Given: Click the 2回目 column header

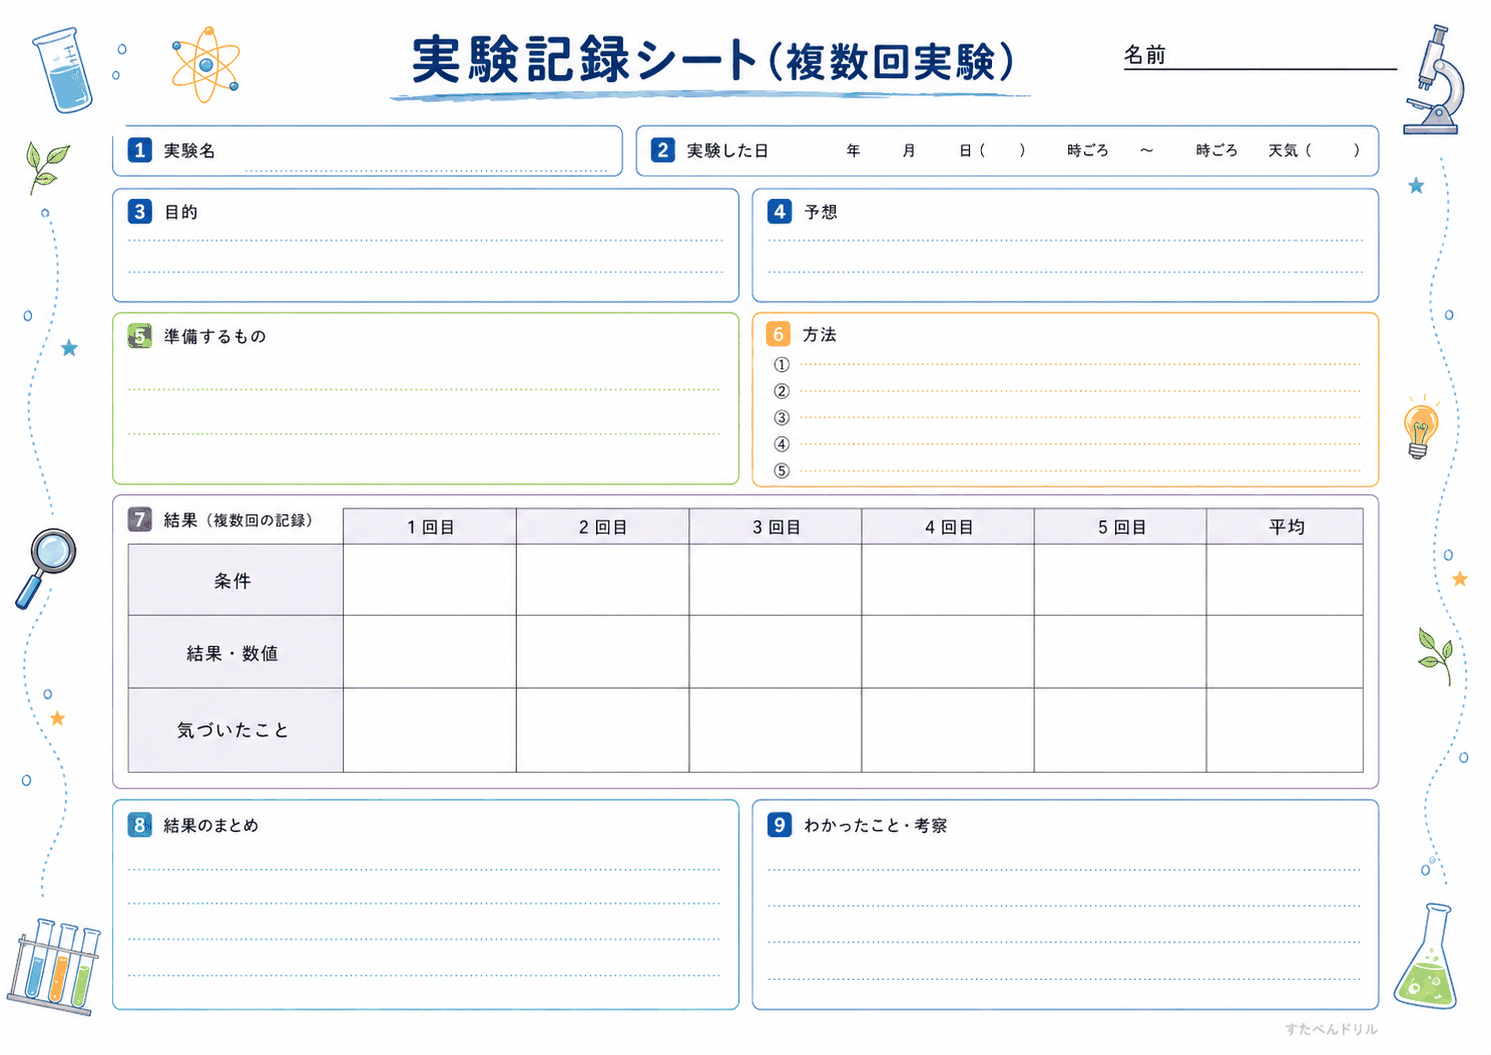Looking at the screenshot, I should click(603, 527).
